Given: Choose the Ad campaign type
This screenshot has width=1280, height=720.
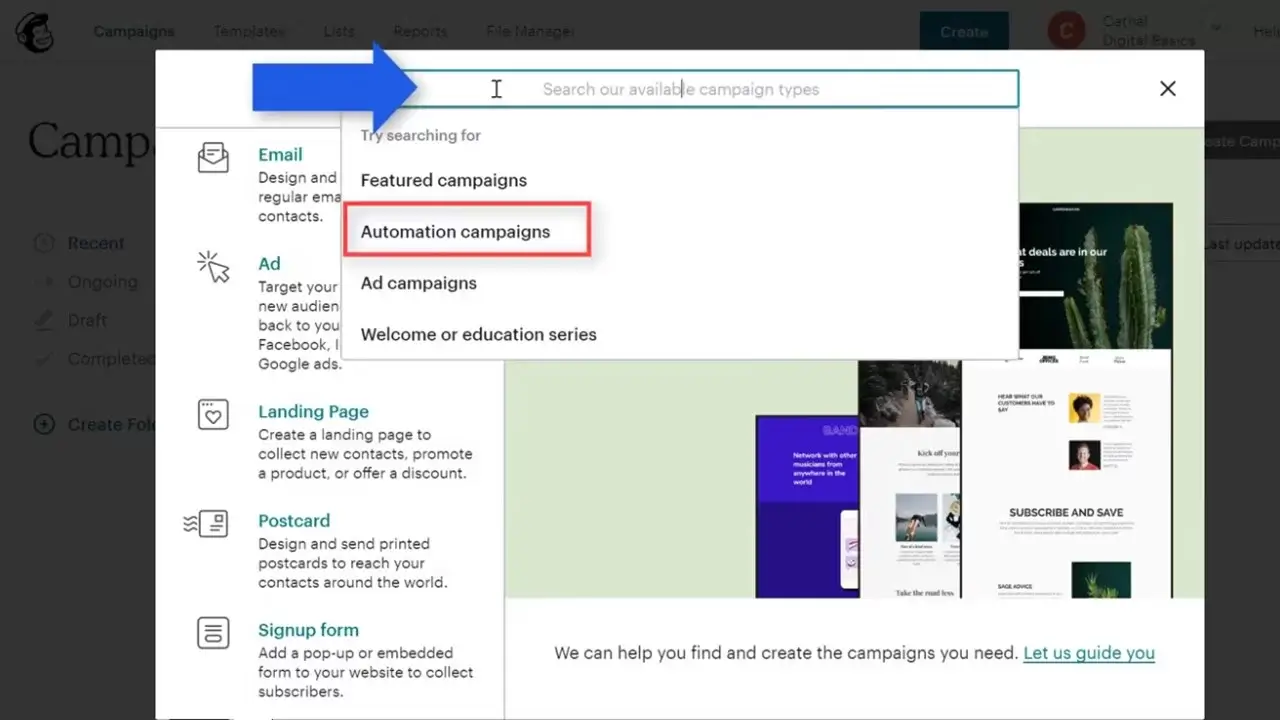Looking at the screenshot, I should click(x=269, y=263).
